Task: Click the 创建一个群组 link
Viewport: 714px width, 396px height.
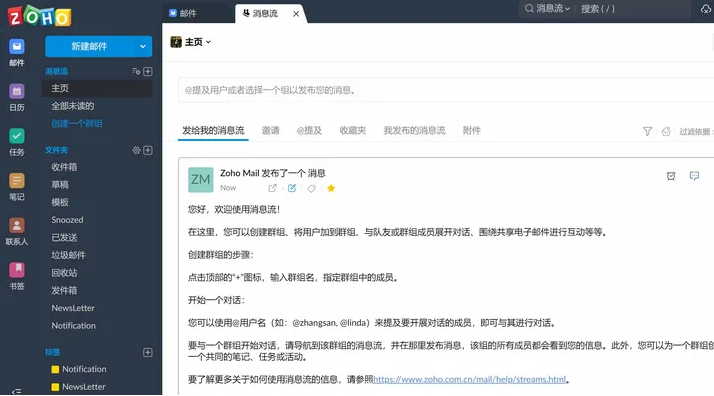Action: point(76,124)
